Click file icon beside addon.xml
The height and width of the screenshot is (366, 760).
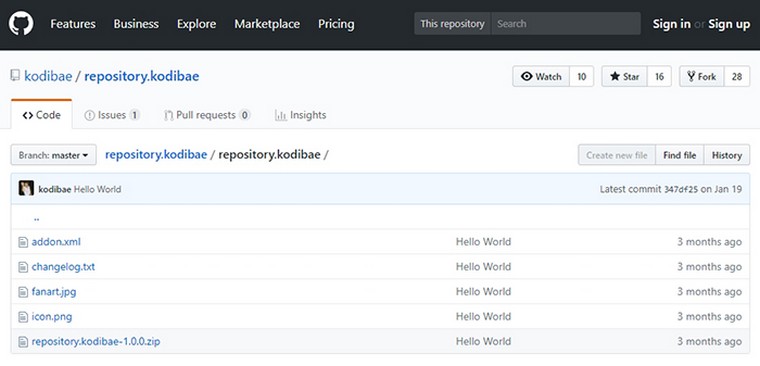point(23,242)
